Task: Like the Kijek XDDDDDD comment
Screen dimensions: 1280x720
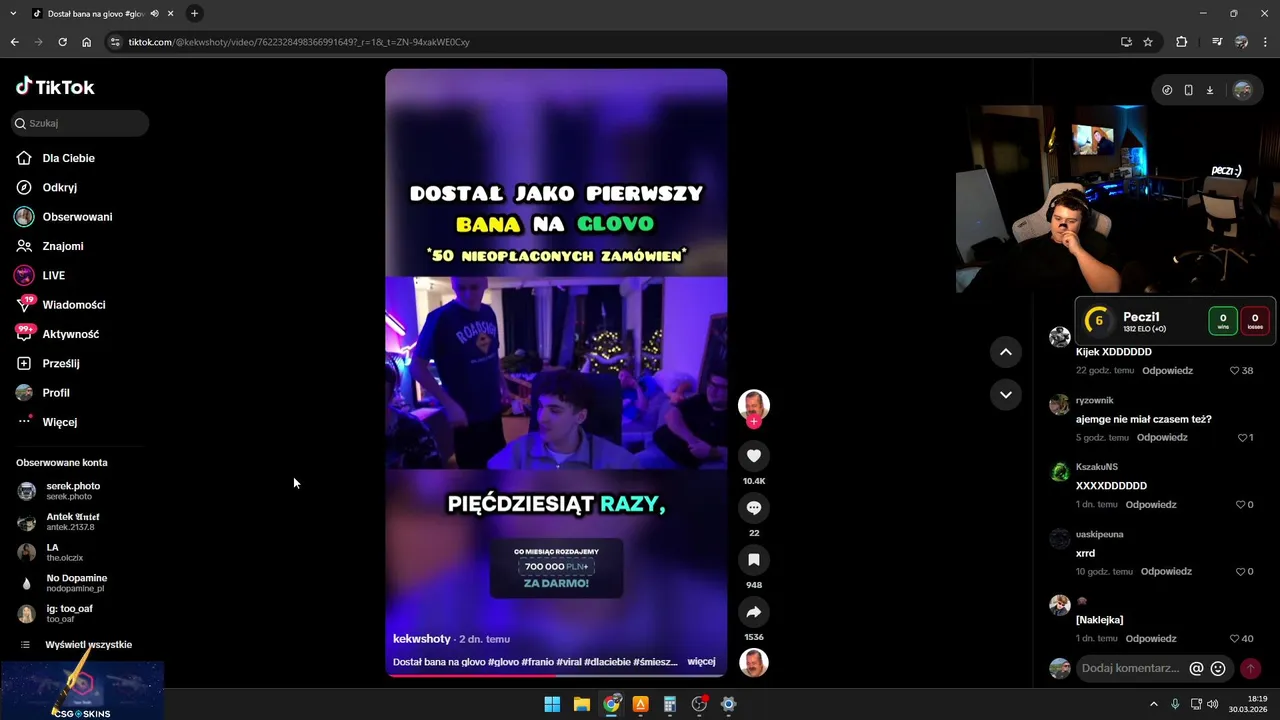Action: click(x=1235, y=370)
